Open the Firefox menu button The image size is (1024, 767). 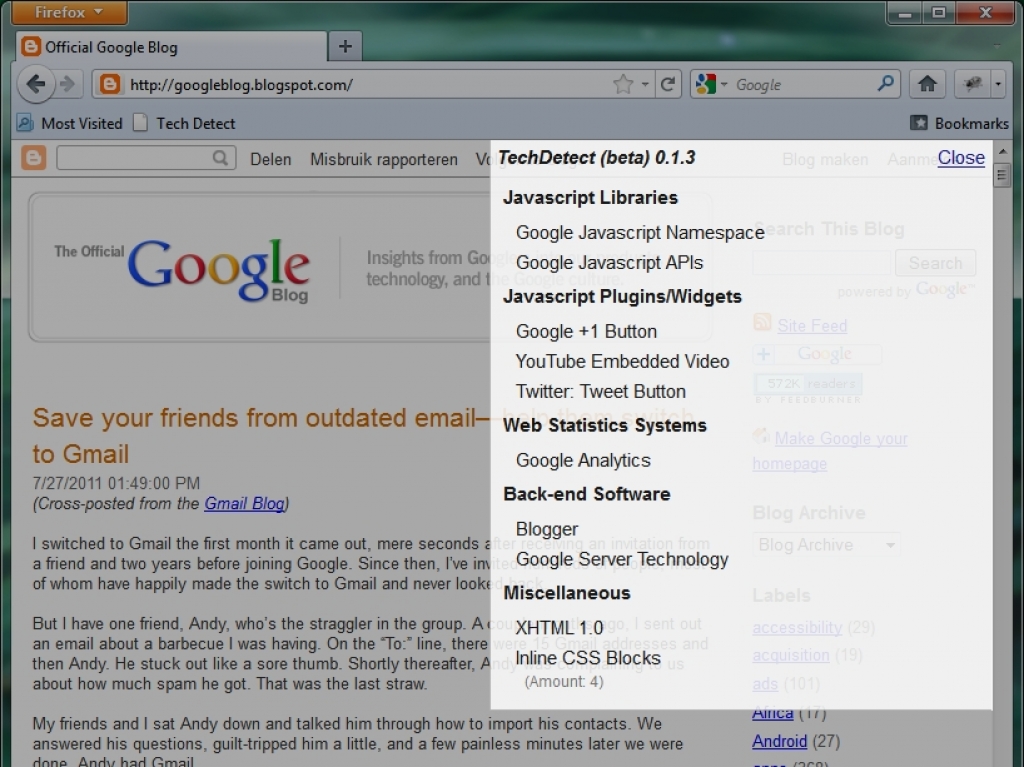69,12
